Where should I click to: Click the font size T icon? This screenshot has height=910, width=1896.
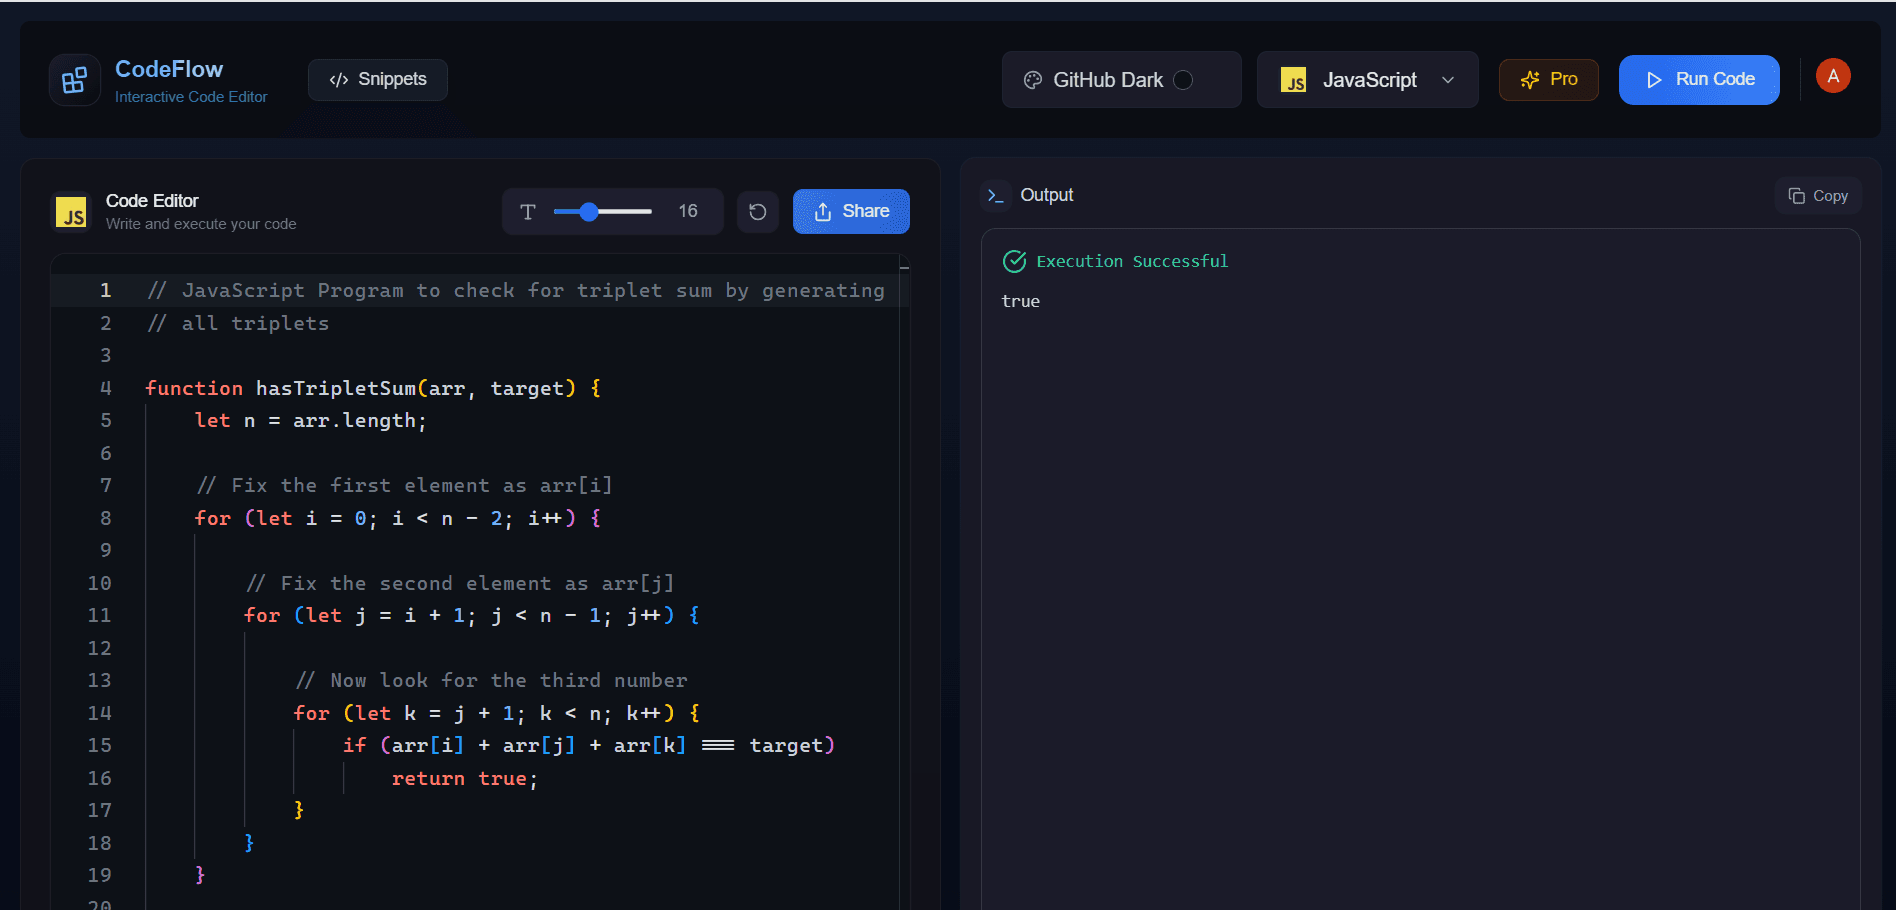[528, 212]
